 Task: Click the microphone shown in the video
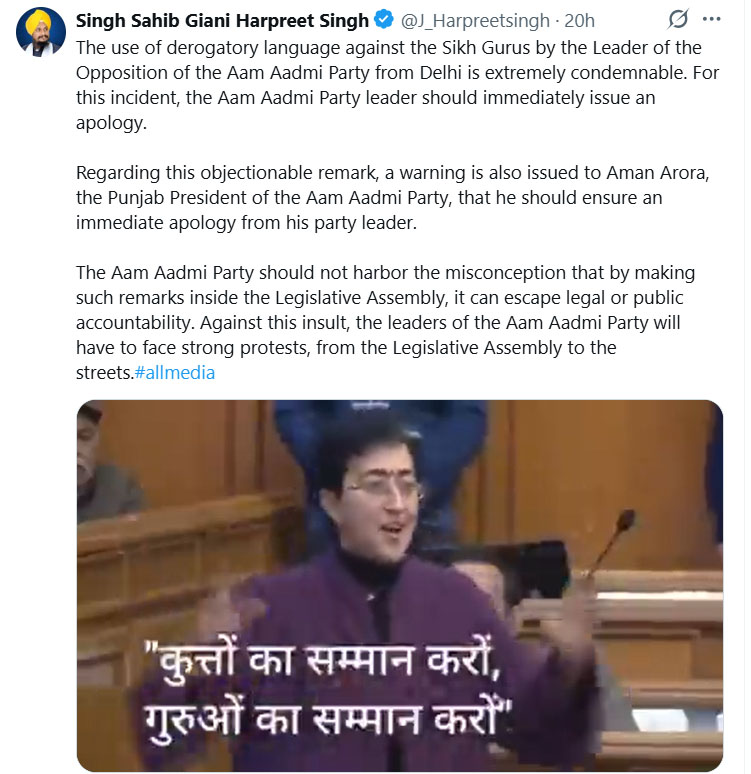coord(612,541)
